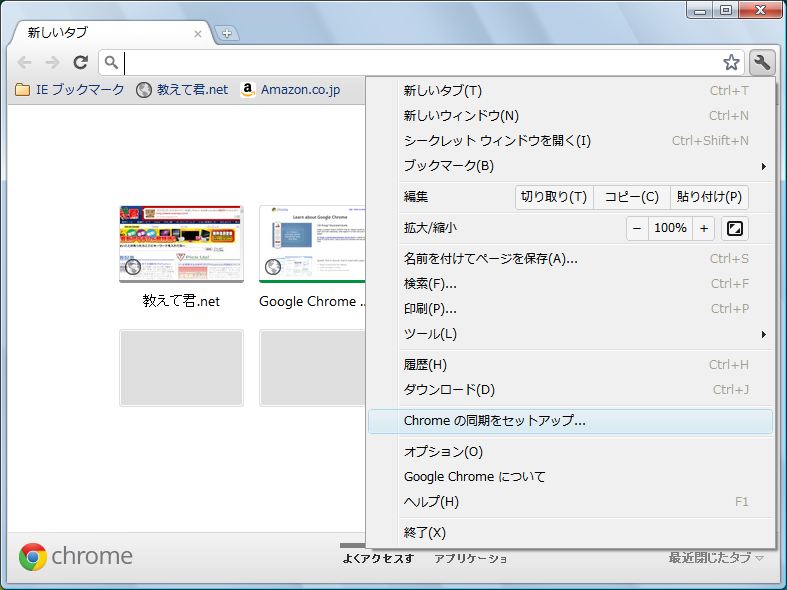Viewport: 787px width, 590px height.
Task: Open オプション(O) from the menu
Action: click(x=571, y=452)
